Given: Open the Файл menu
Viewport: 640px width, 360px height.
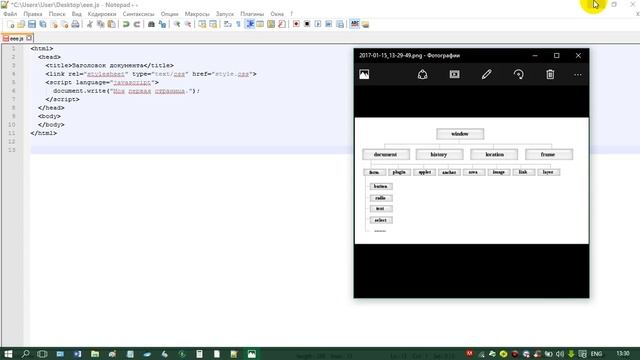Looking at the screenshot, I should point(10,14).
